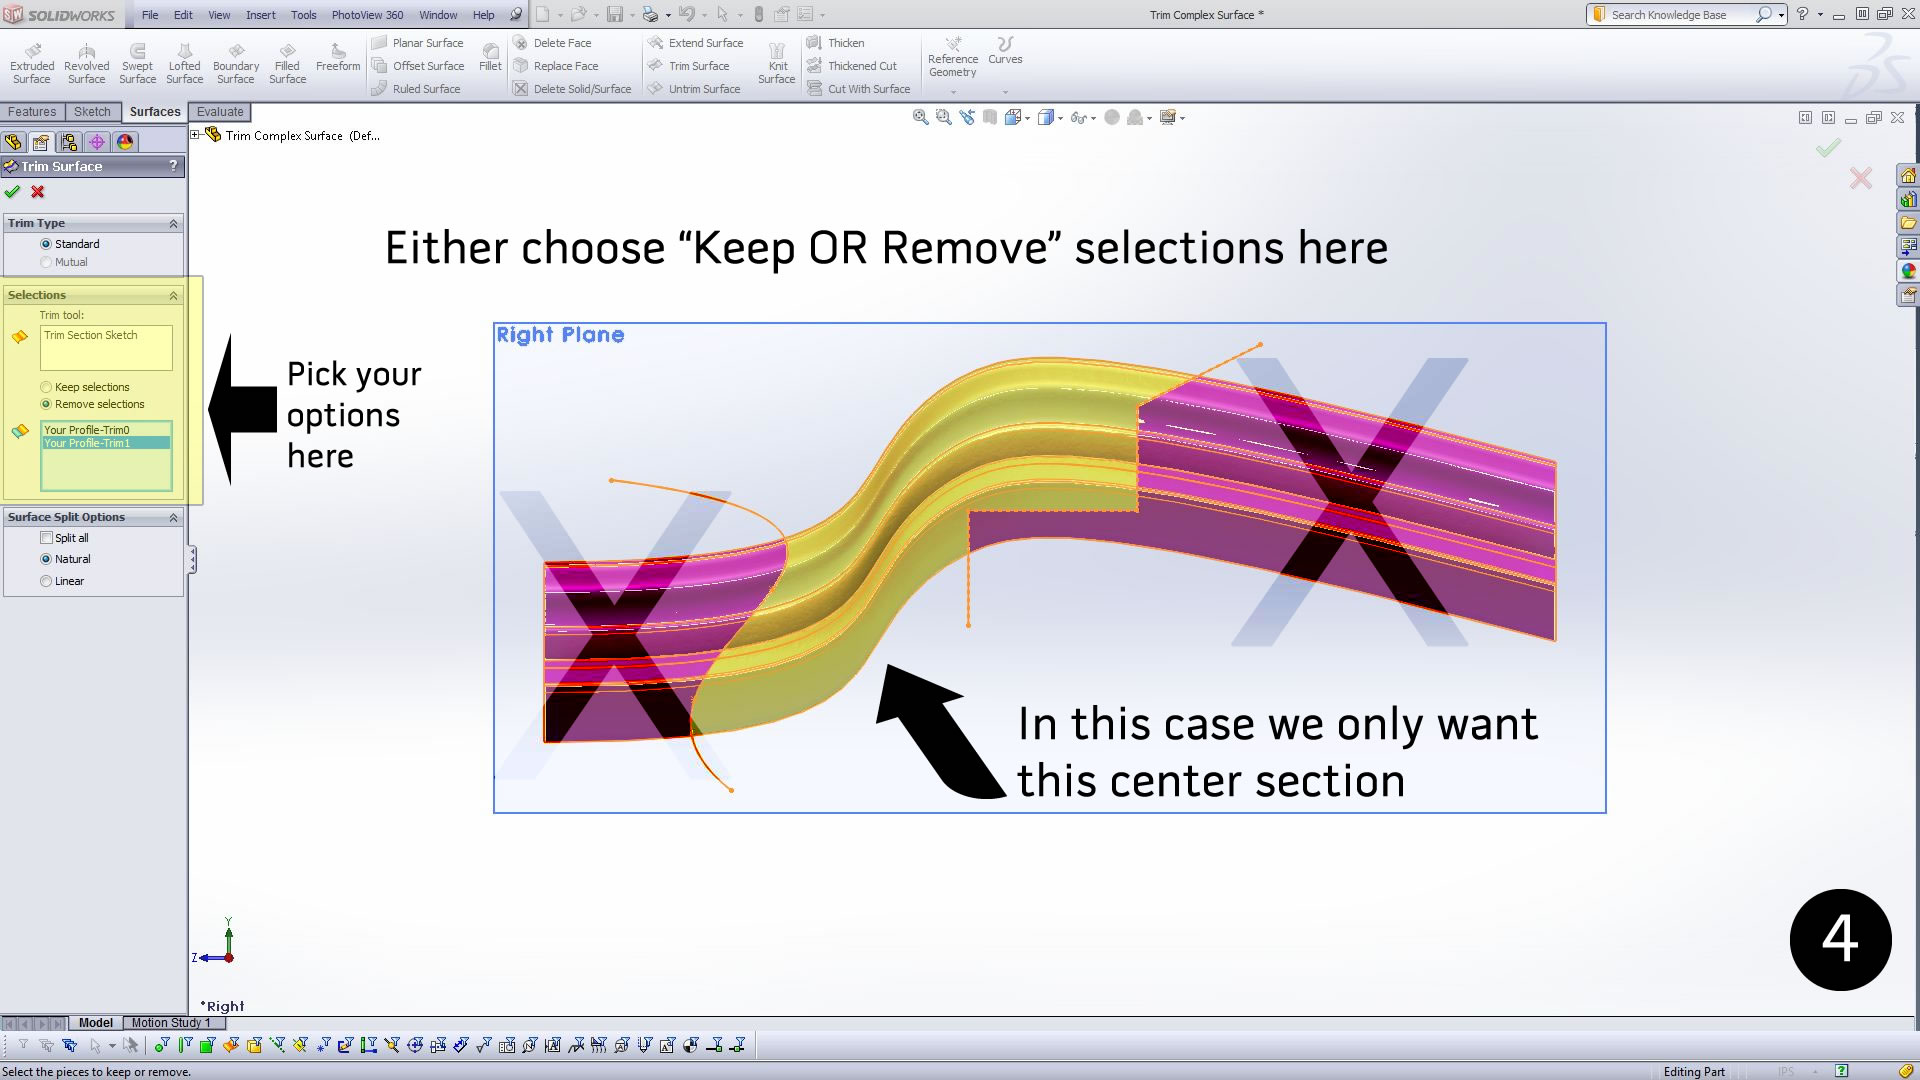The image size is (1920, 1080).
Task: Select Mutual trim type radio
Action: 46,262
